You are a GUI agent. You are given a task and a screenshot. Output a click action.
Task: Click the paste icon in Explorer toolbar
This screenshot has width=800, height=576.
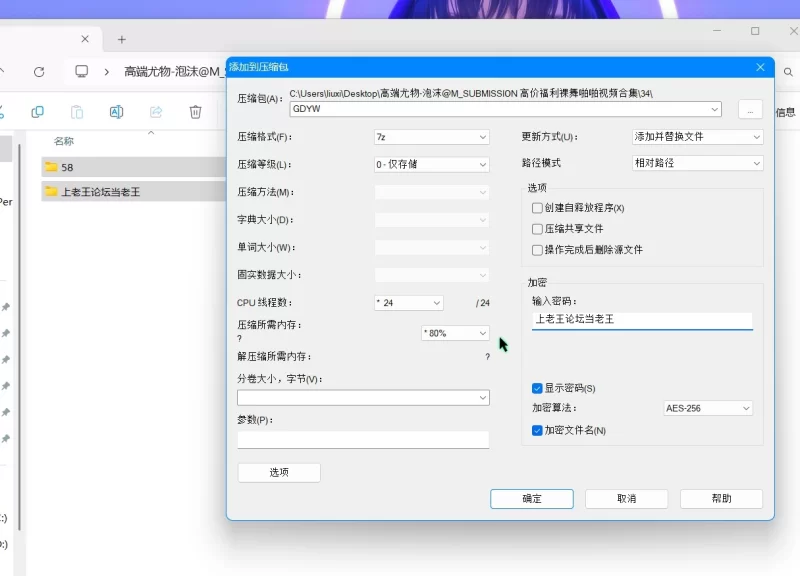tap(77, 112)
